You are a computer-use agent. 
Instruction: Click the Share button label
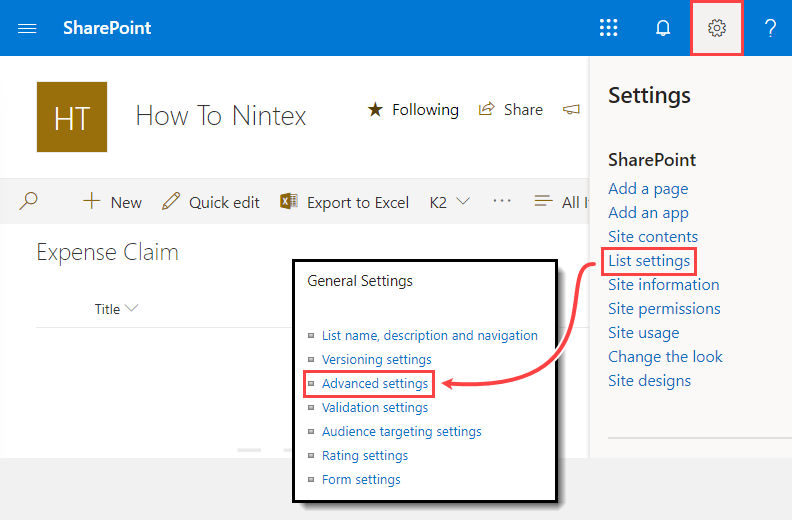coord(523,110)
